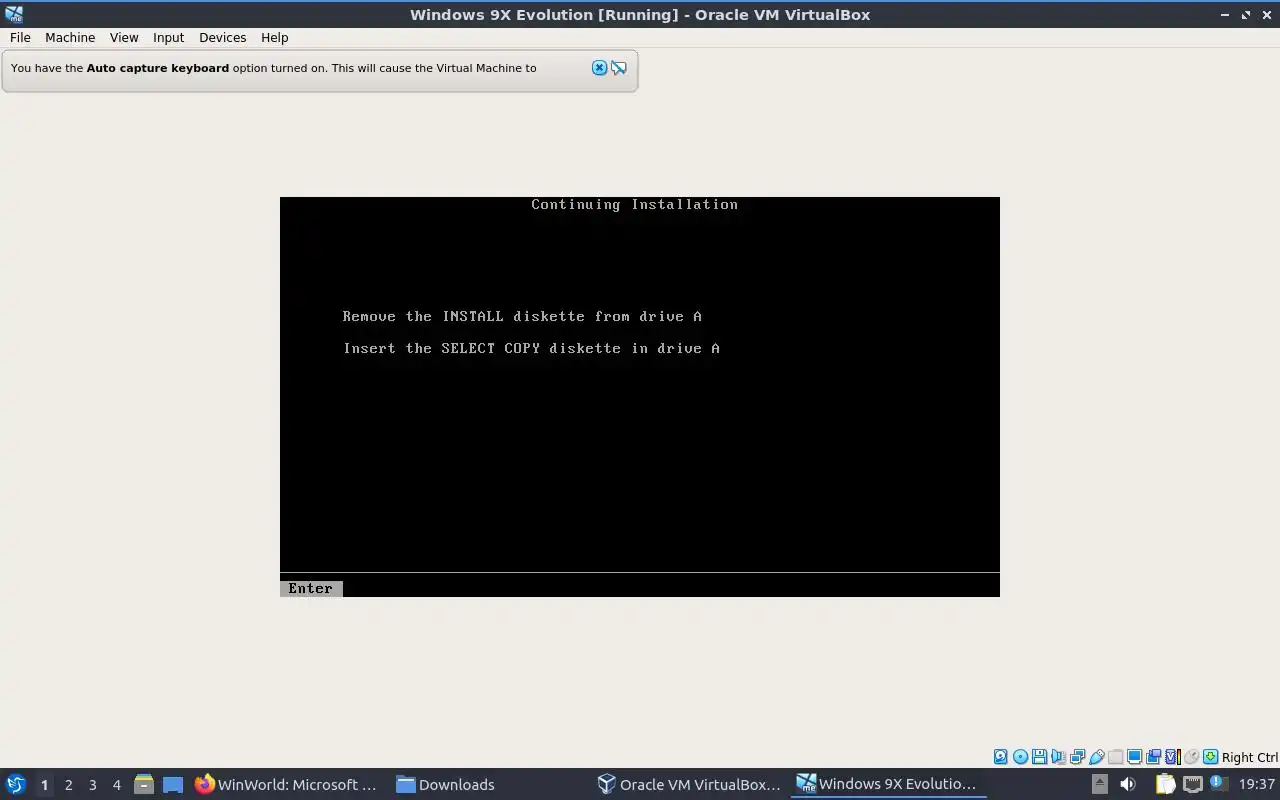1280x800 pixels.
Task: Click removable media eject tray icon
Action: click(x=1099, y=784)
